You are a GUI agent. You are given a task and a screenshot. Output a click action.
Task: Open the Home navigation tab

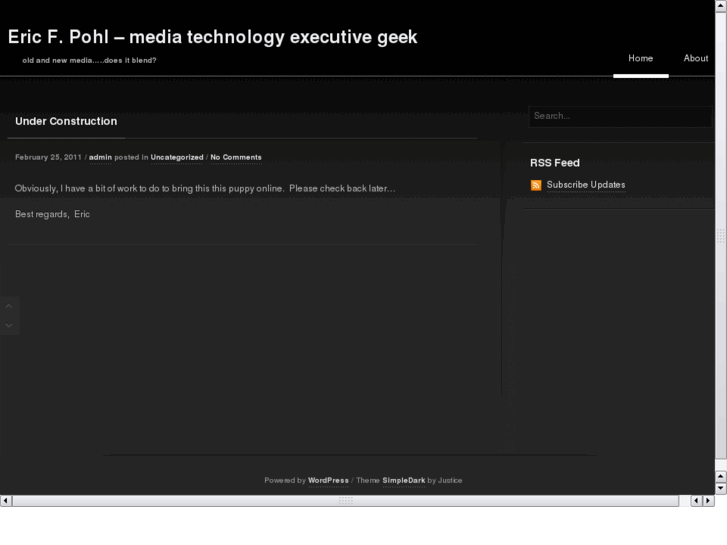[640, 58]
